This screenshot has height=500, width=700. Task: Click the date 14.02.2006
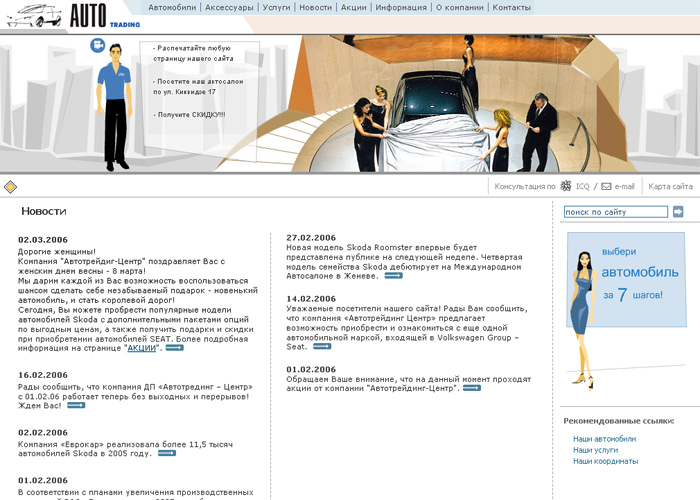(x=311, y=299)
